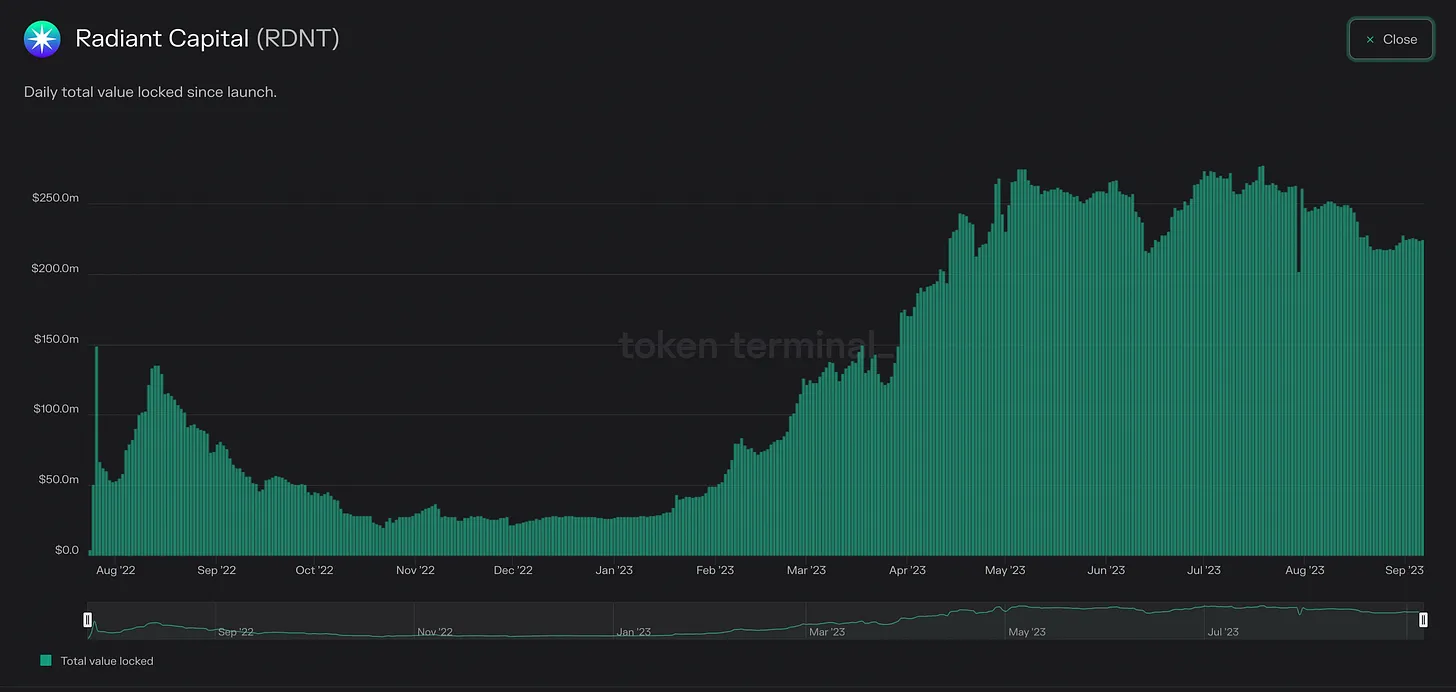
Task: Click Jul '23 in the mini navigator chart
Action: [1225, 632]
